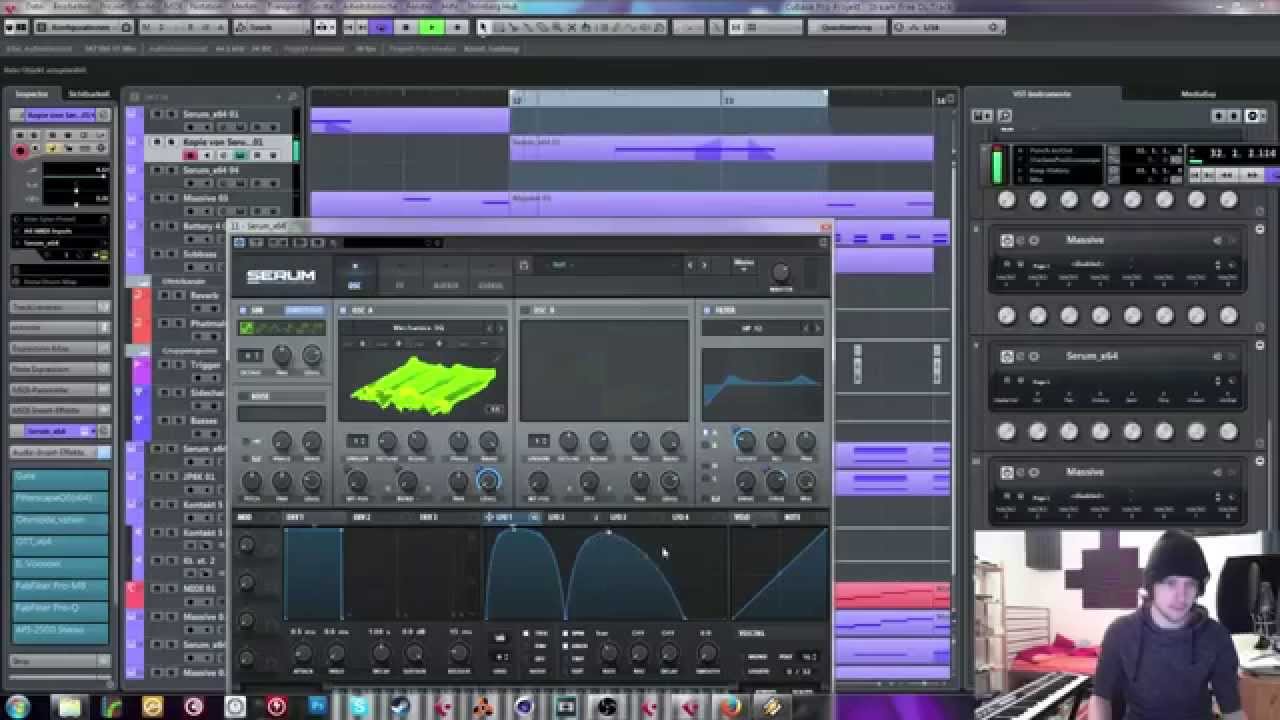
Task: Toggle Serum SUB oscillator on/off
Action: click(243, 311)
